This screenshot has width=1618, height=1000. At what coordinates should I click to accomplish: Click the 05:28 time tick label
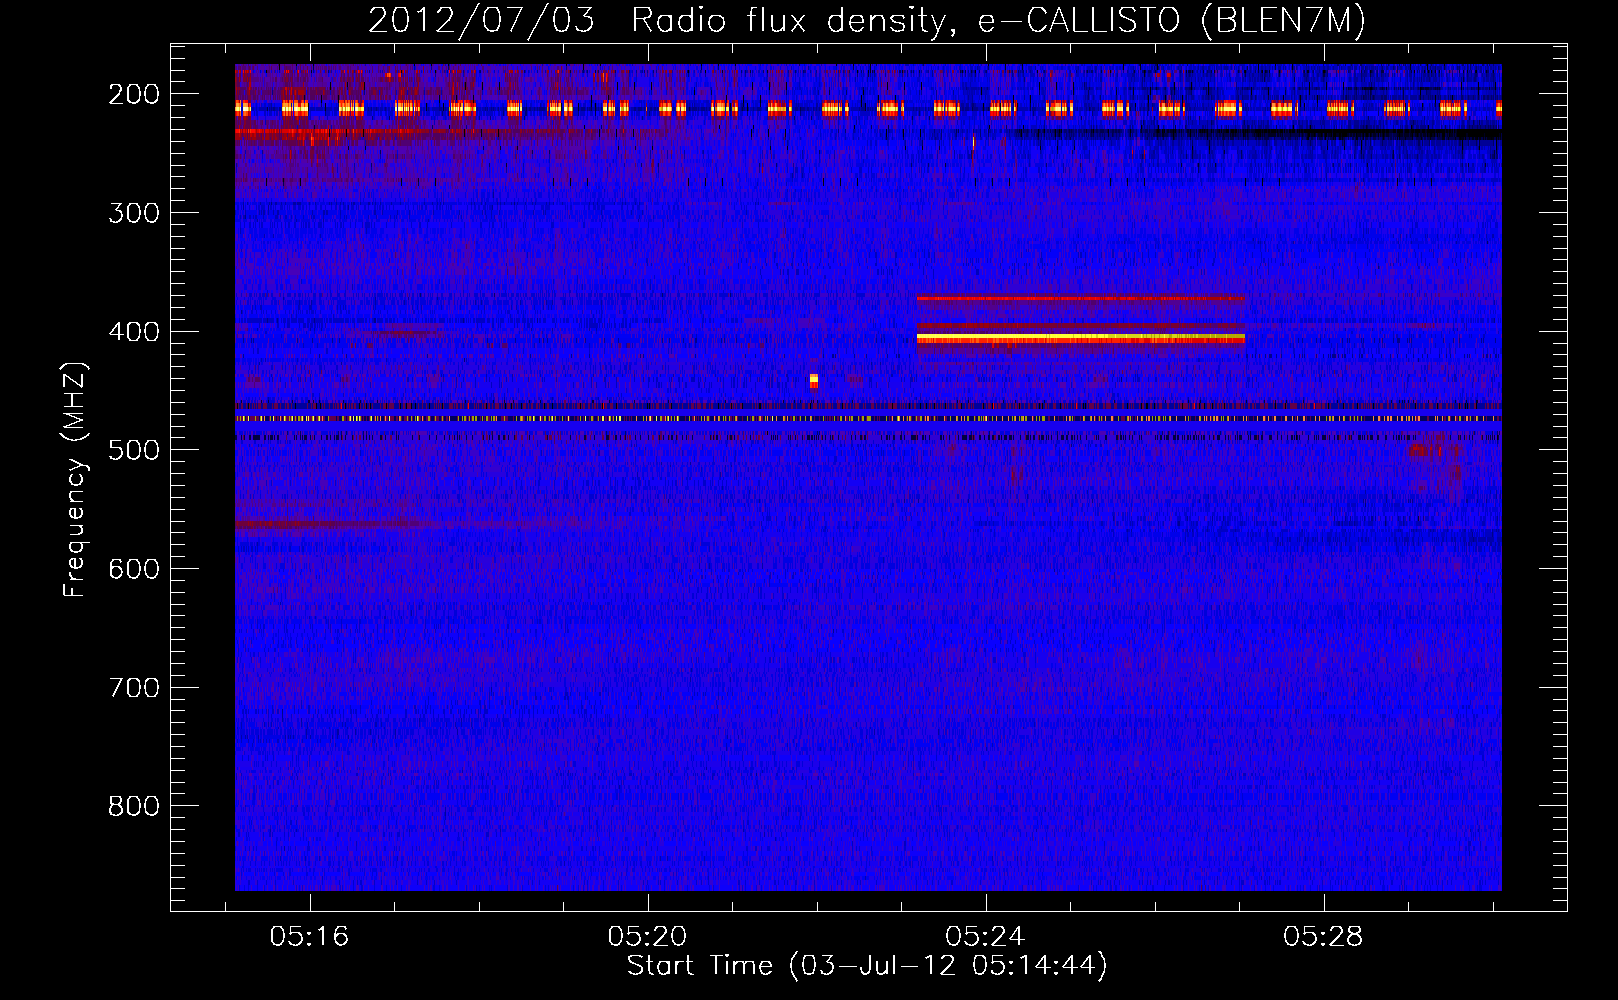pos(1323,937)
